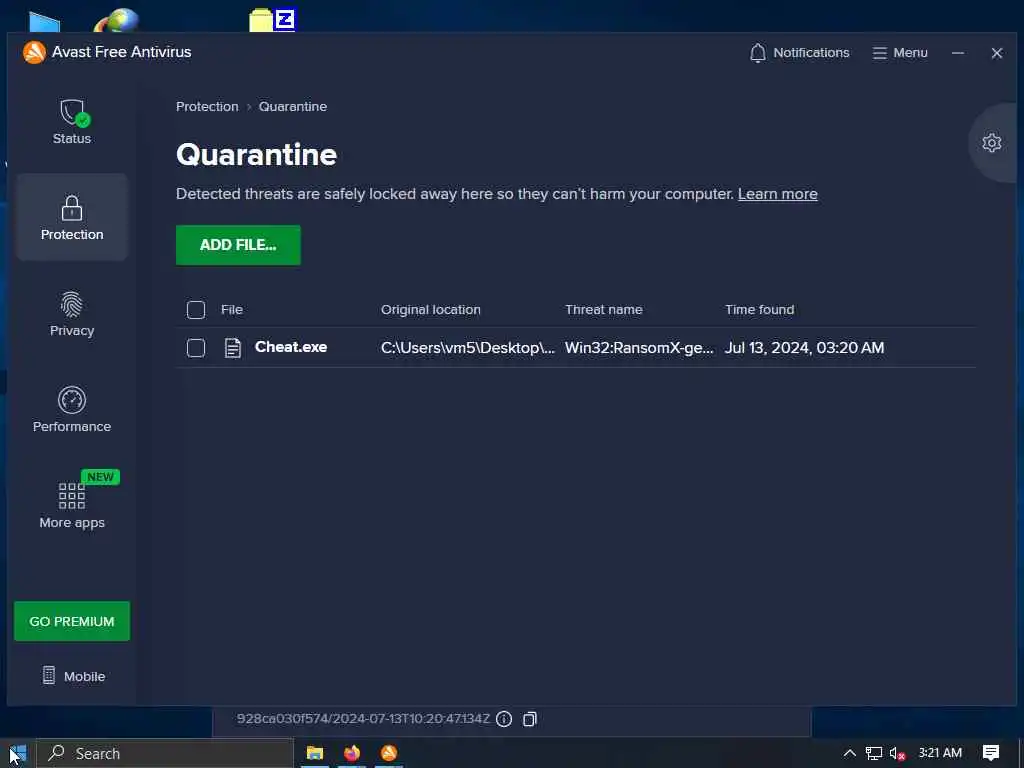The image size is (1024, 768).
Task: Click the ADD FILE... button
Action: coord(238,245)
